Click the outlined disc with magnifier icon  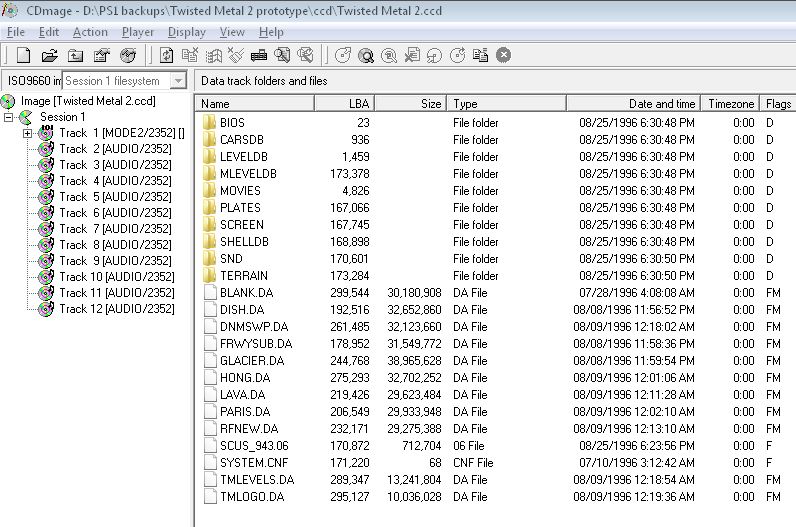[x=389, y=55]
